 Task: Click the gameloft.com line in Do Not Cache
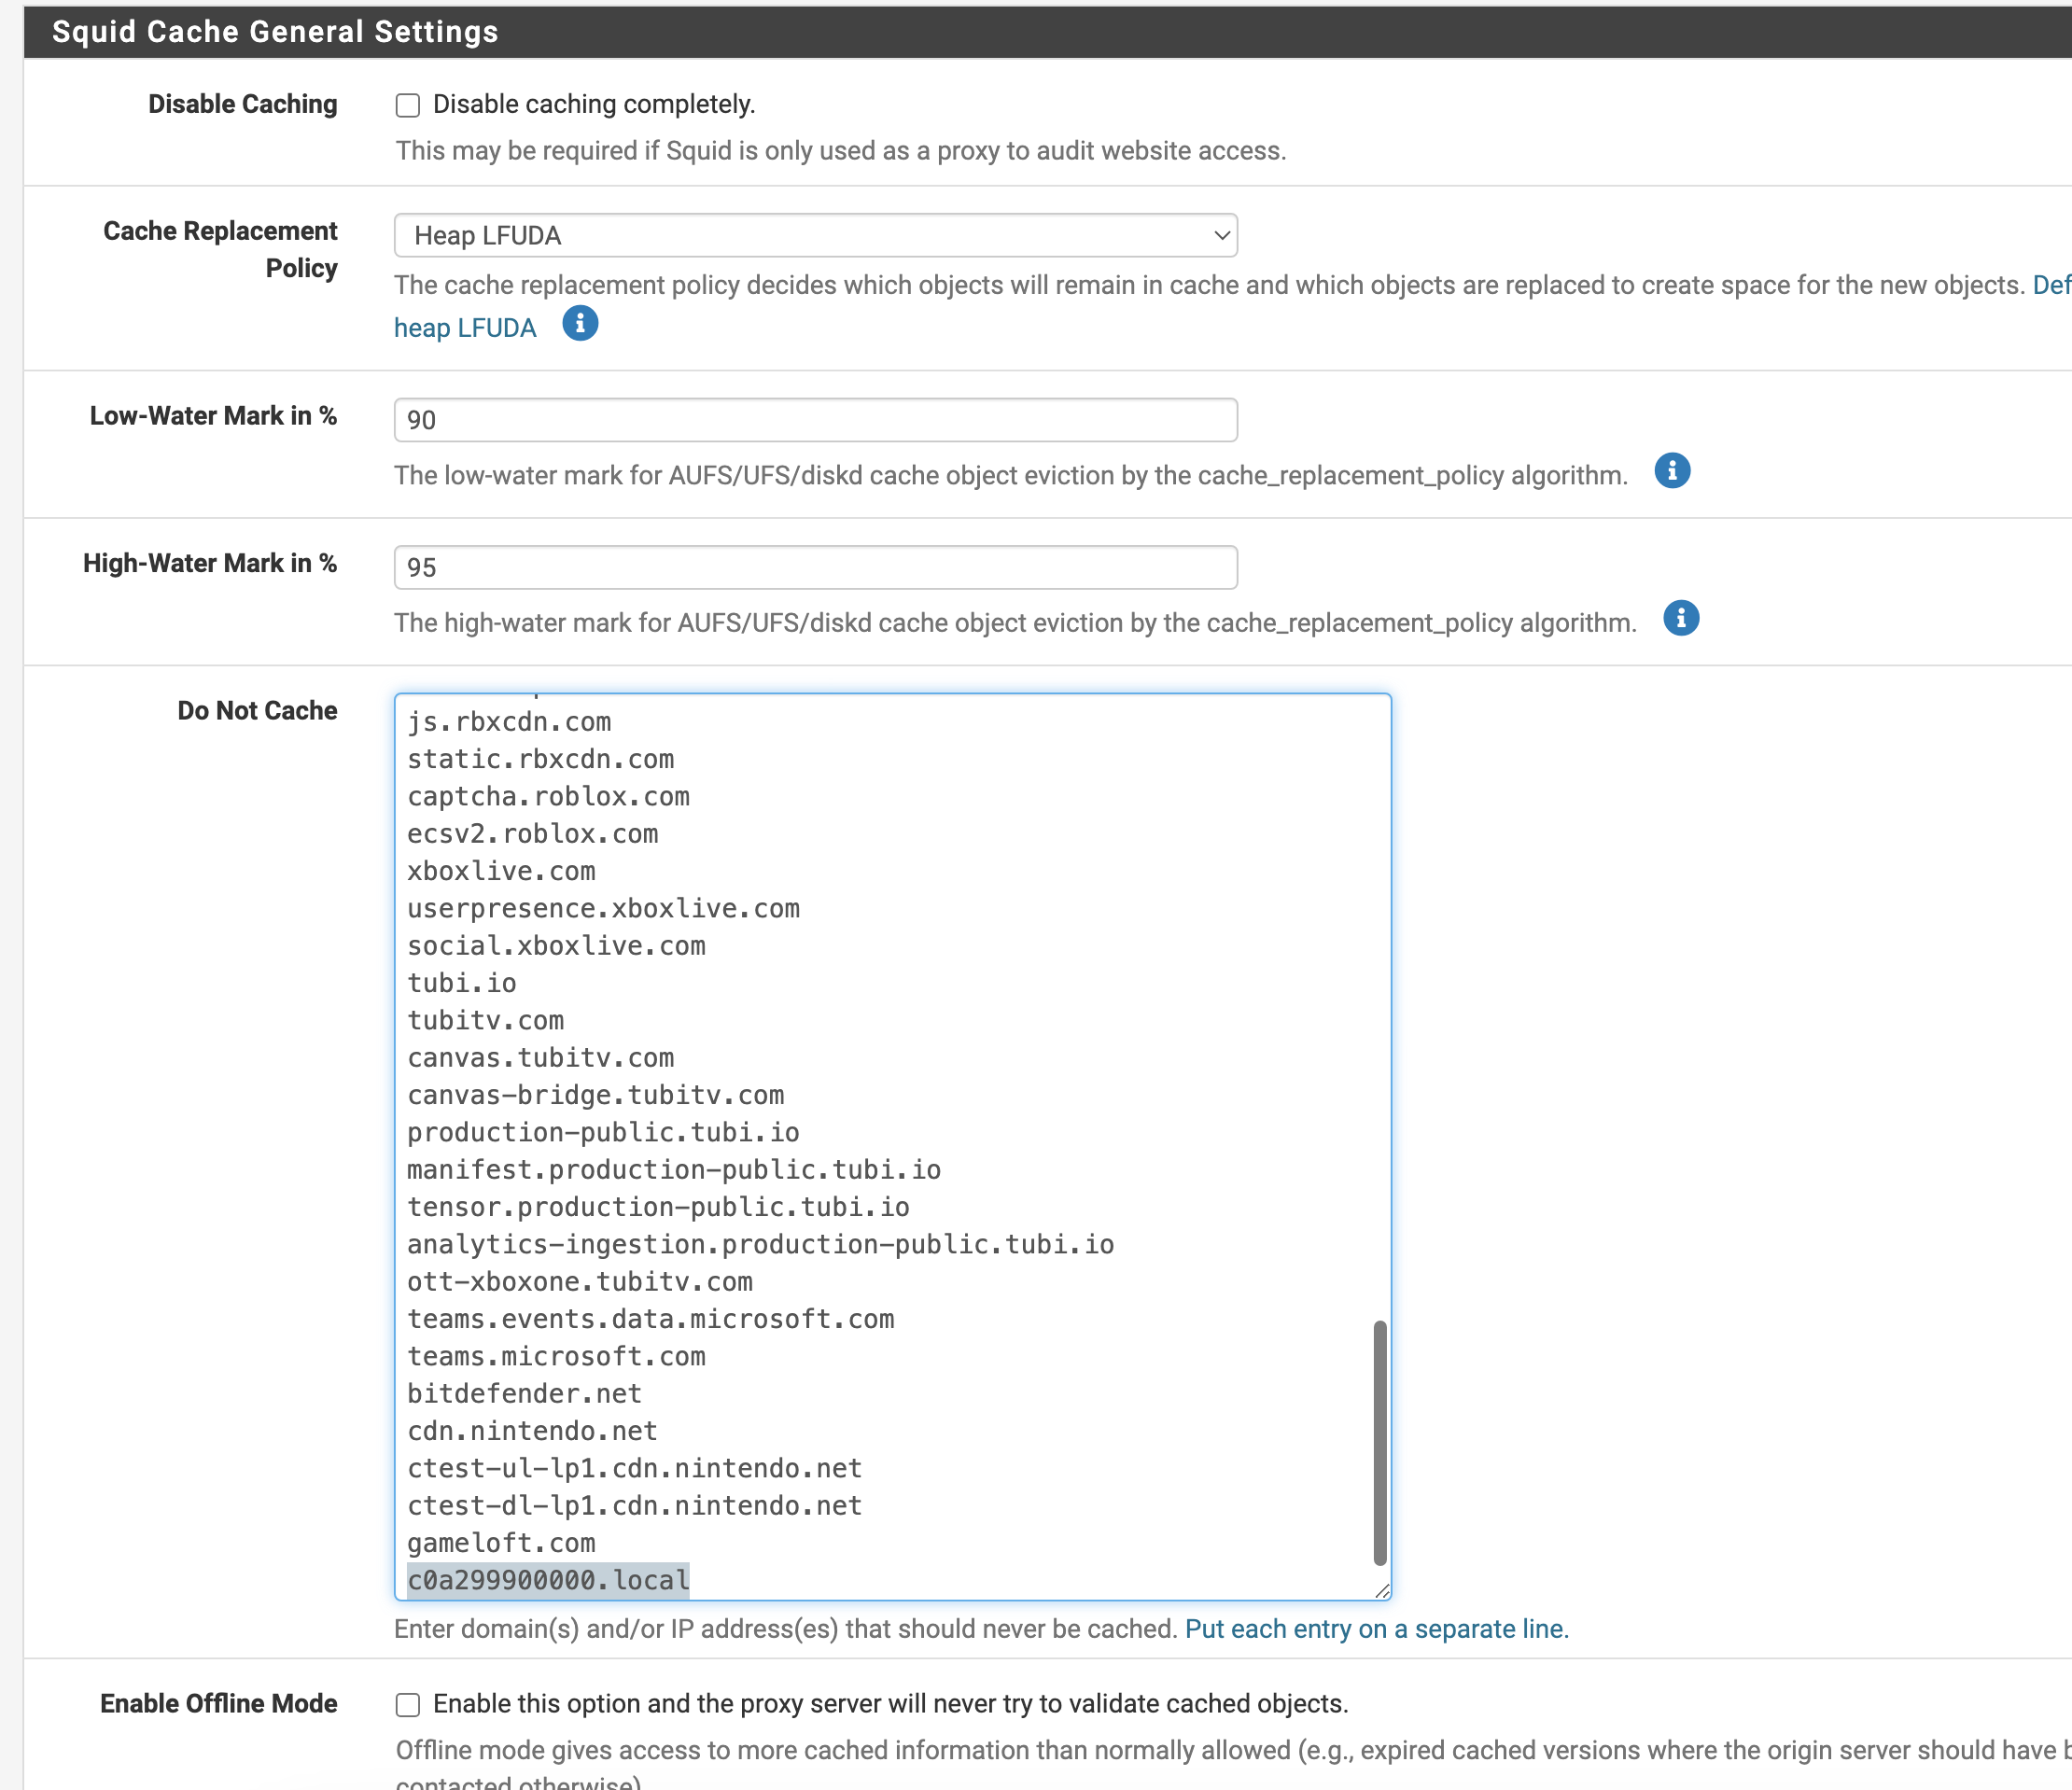coord(501,1543)
